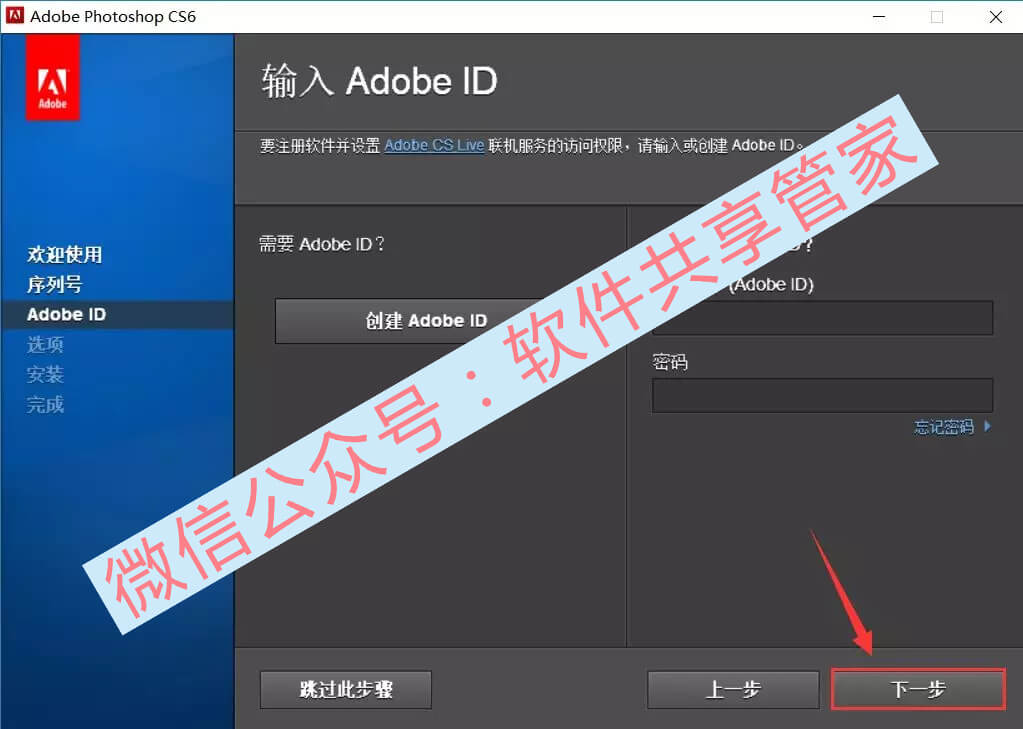Viewport: 1023px width, 729px height.
Task: Focus the Adobe ID email input field
Action: tap(822, 318)
